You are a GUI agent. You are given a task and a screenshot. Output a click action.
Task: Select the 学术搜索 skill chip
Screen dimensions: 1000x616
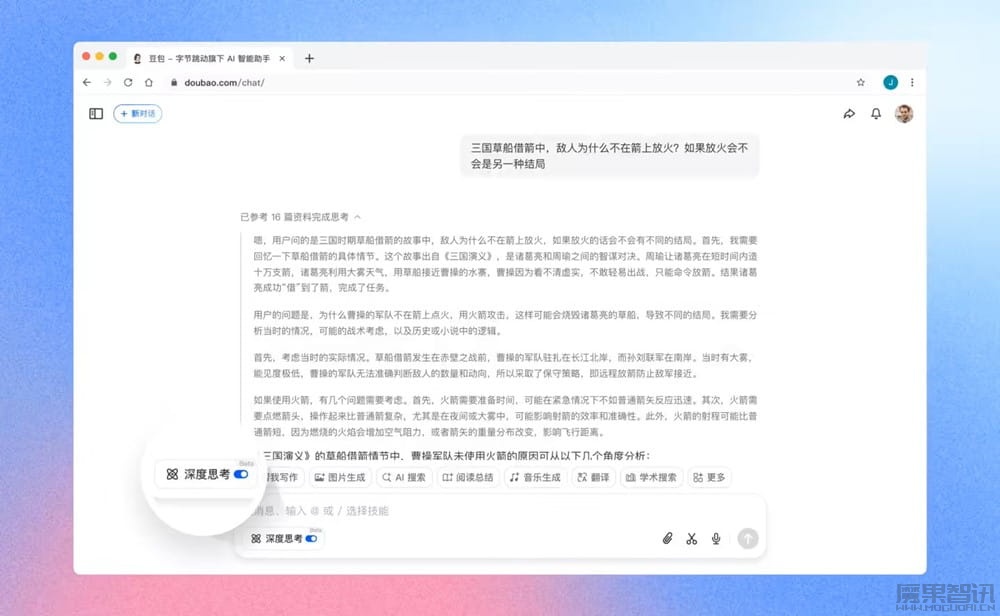(651, 477)
